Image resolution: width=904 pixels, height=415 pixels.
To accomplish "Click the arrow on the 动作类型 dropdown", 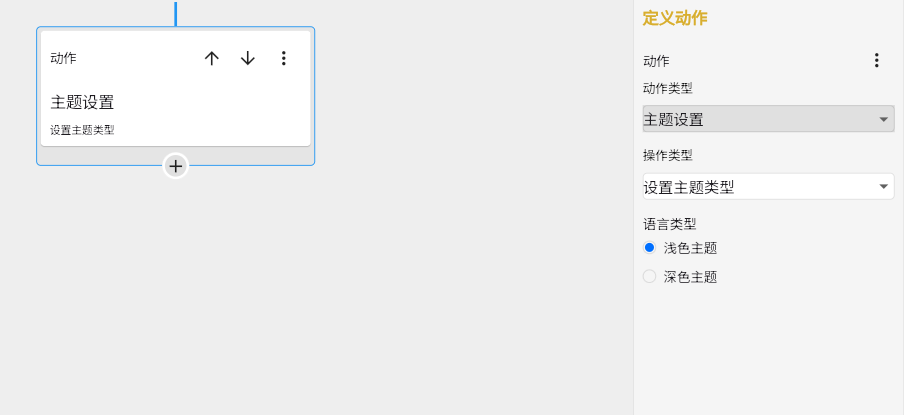I will [x=883, y=120].
